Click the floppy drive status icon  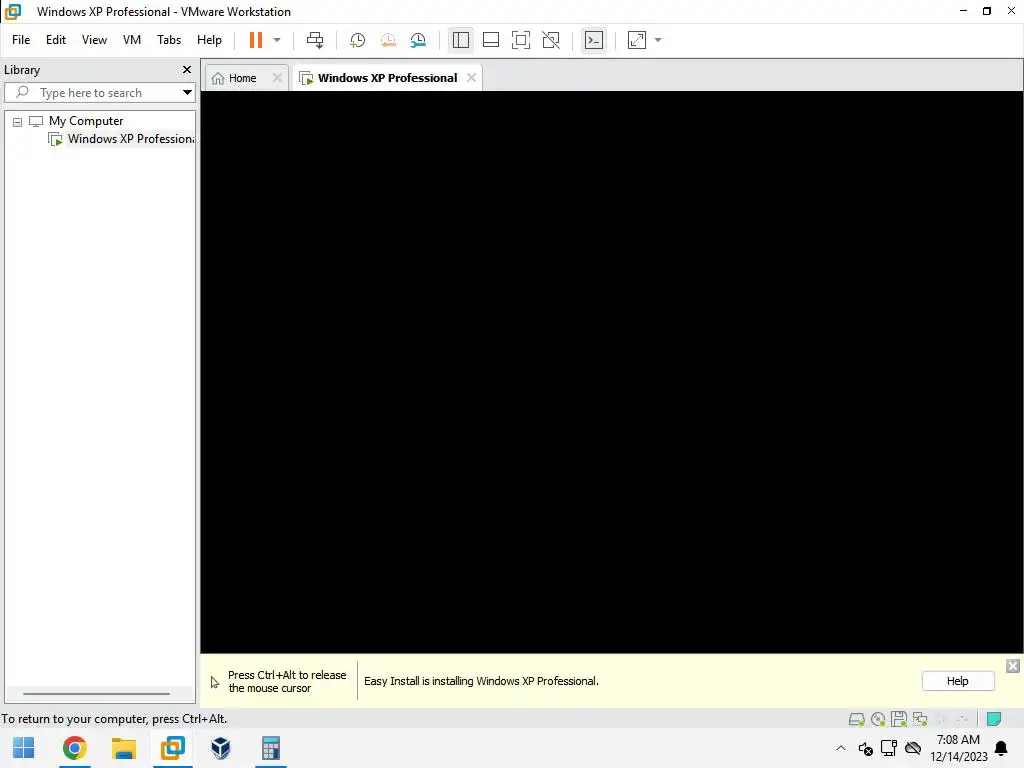click(899, 720)
